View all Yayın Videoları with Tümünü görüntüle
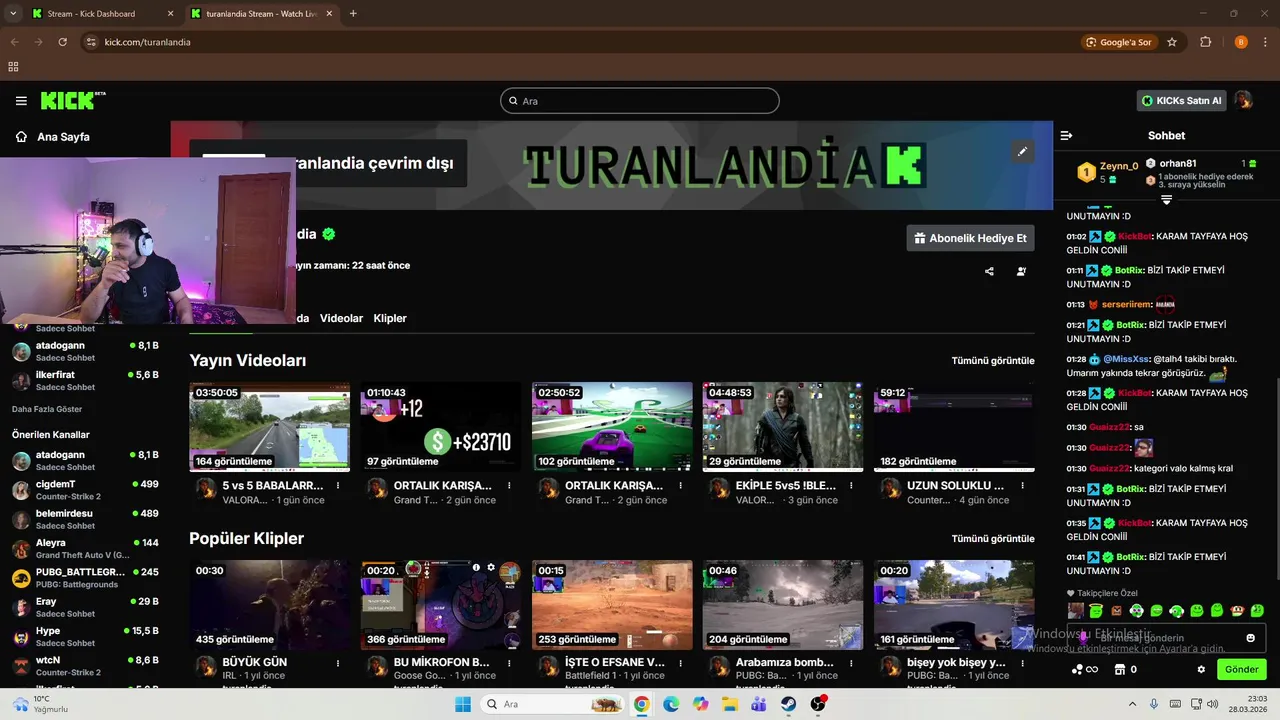Viewport: 1280px width, 720px height. (993, 360)
